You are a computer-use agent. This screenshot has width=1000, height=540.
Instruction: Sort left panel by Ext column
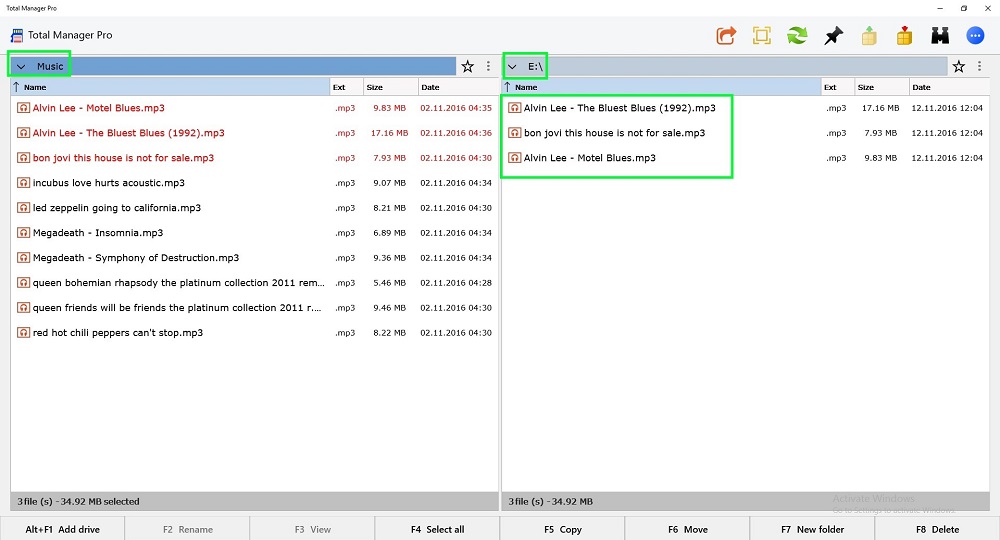coord(346,87)
